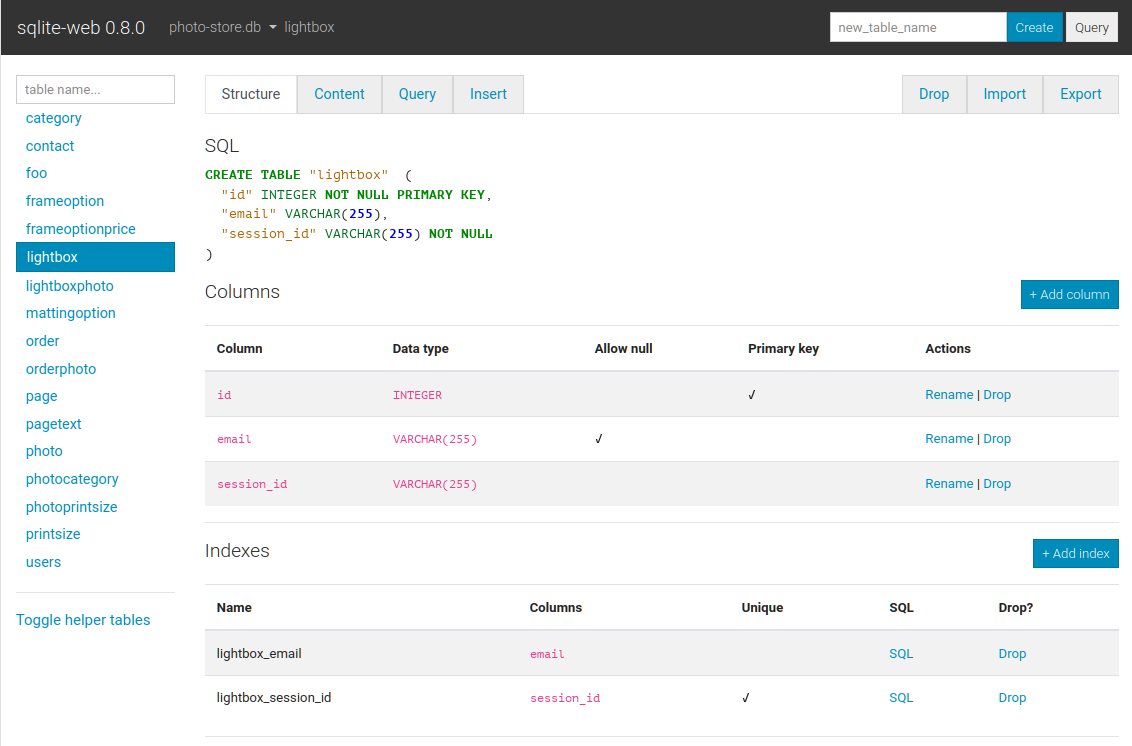Open the Query button in header
Screen dimensions: 1132x746
tap(1092, 27)
